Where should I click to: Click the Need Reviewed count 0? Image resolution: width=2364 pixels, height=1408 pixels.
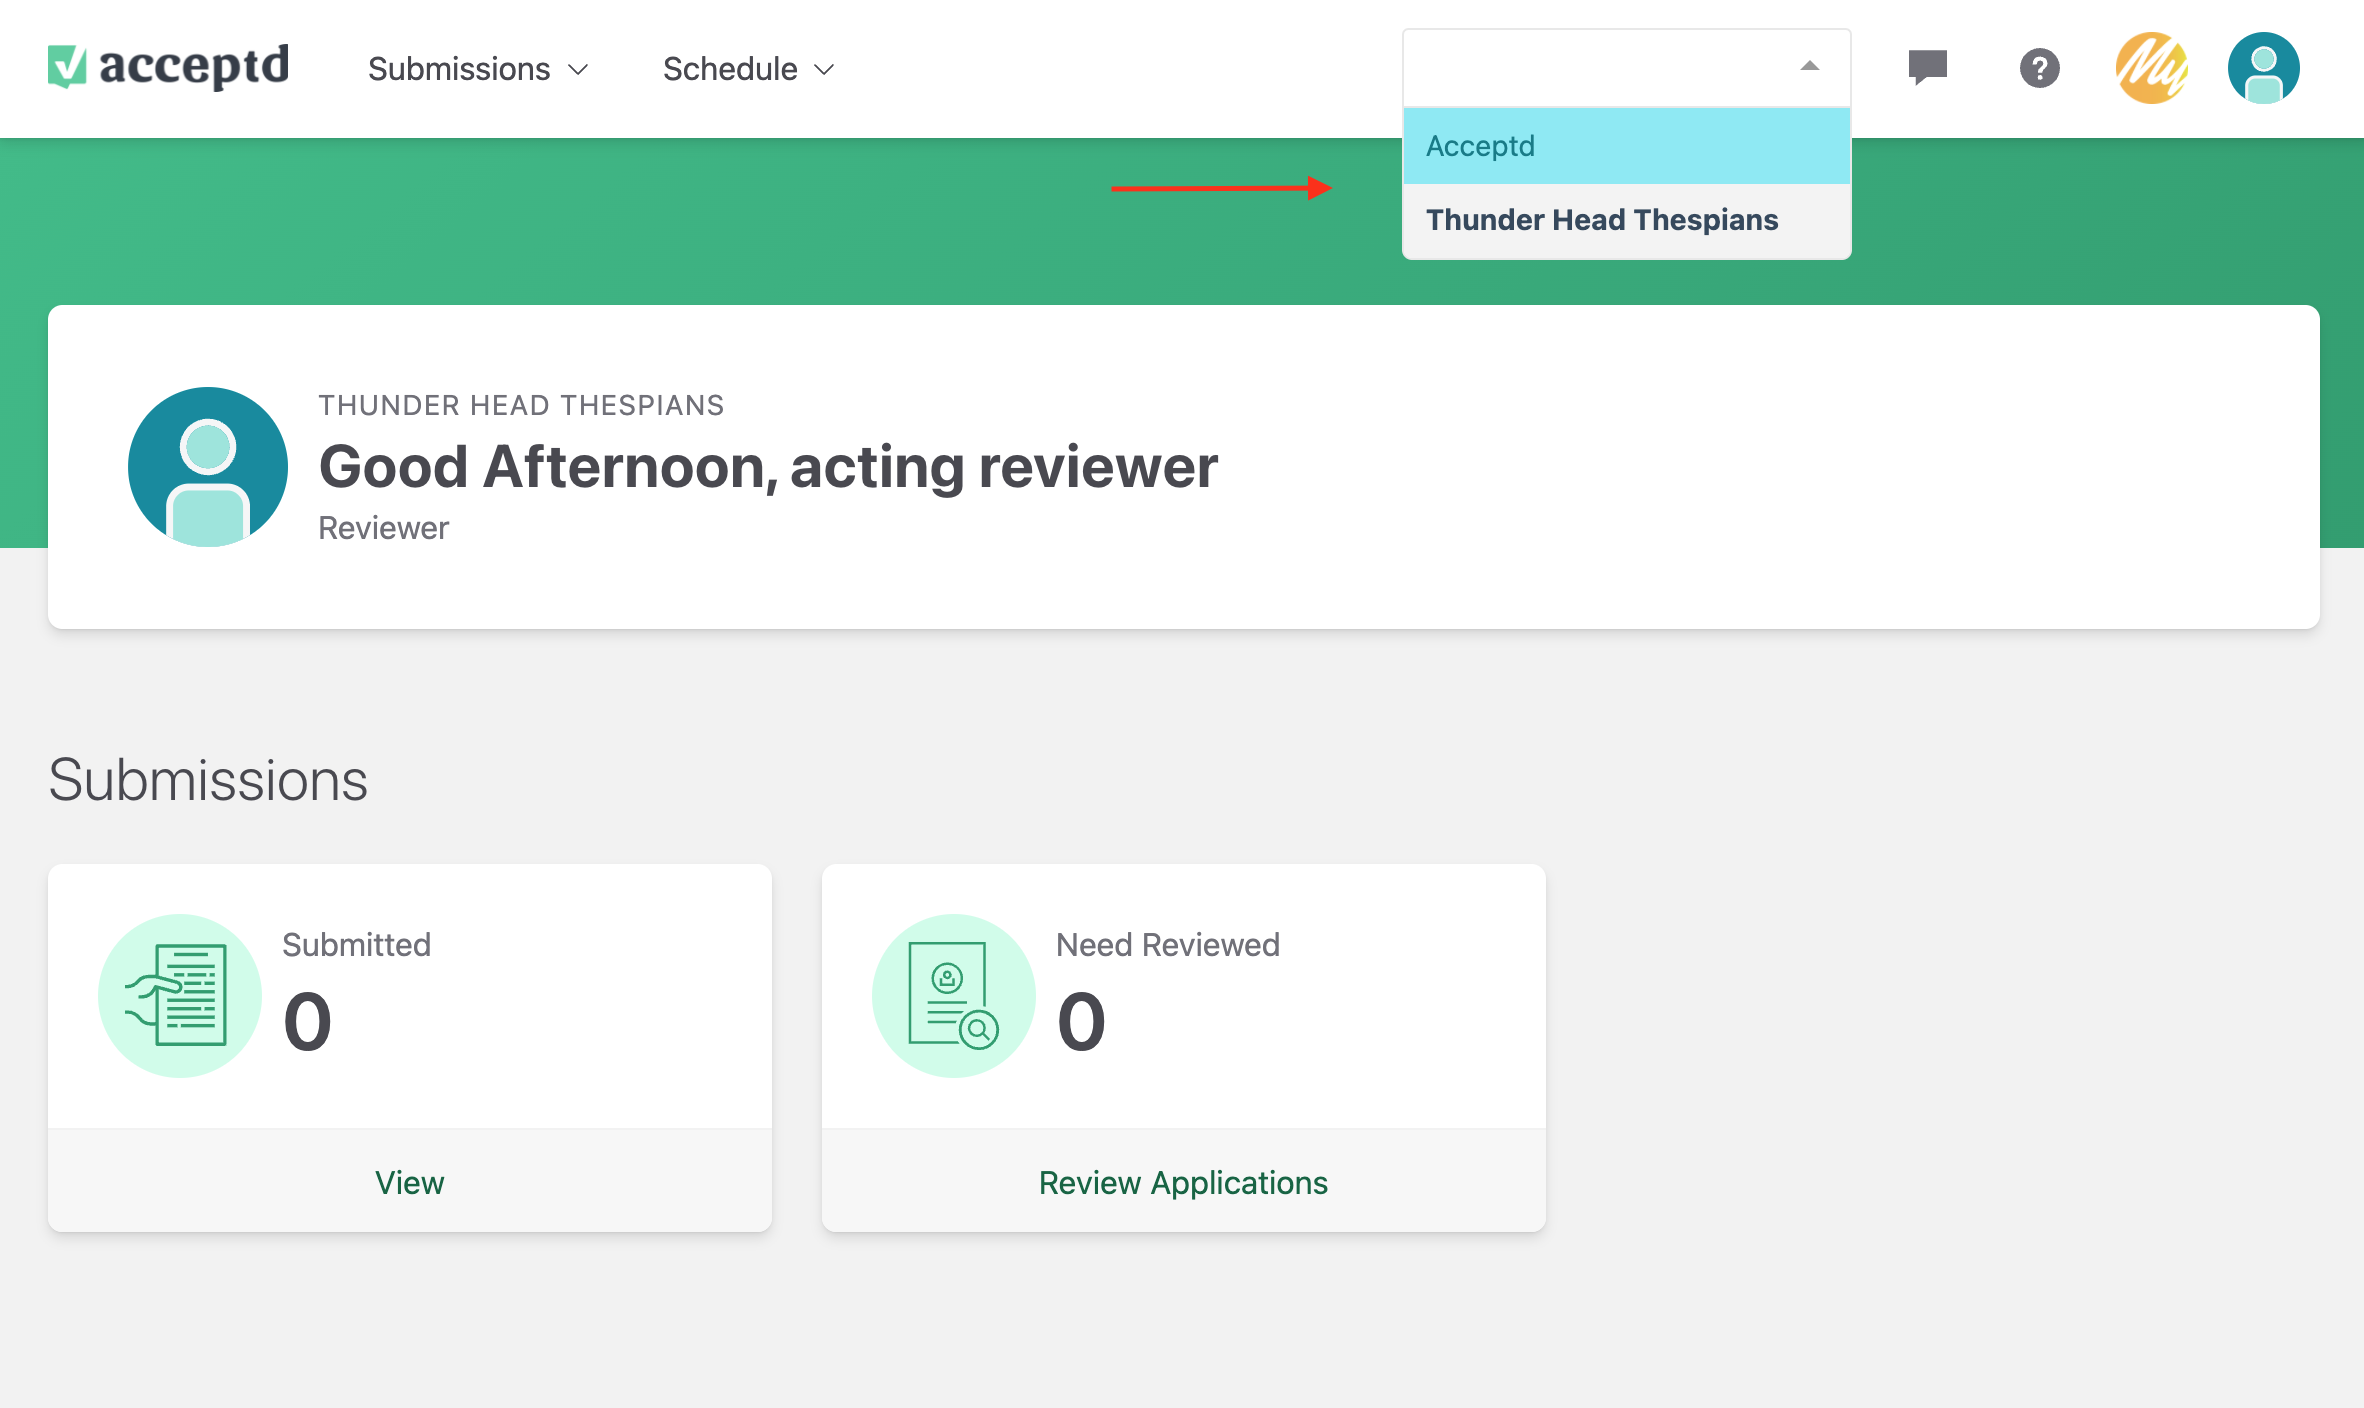1081,1022
